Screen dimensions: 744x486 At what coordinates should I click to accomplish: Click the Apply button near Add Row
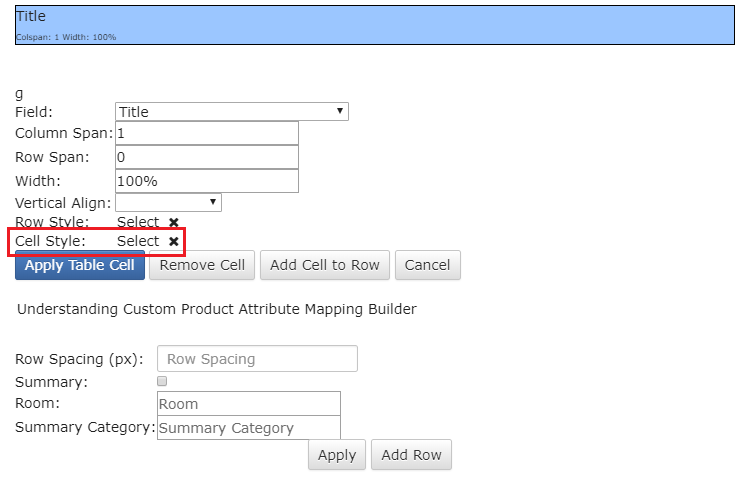pos(337,455)
